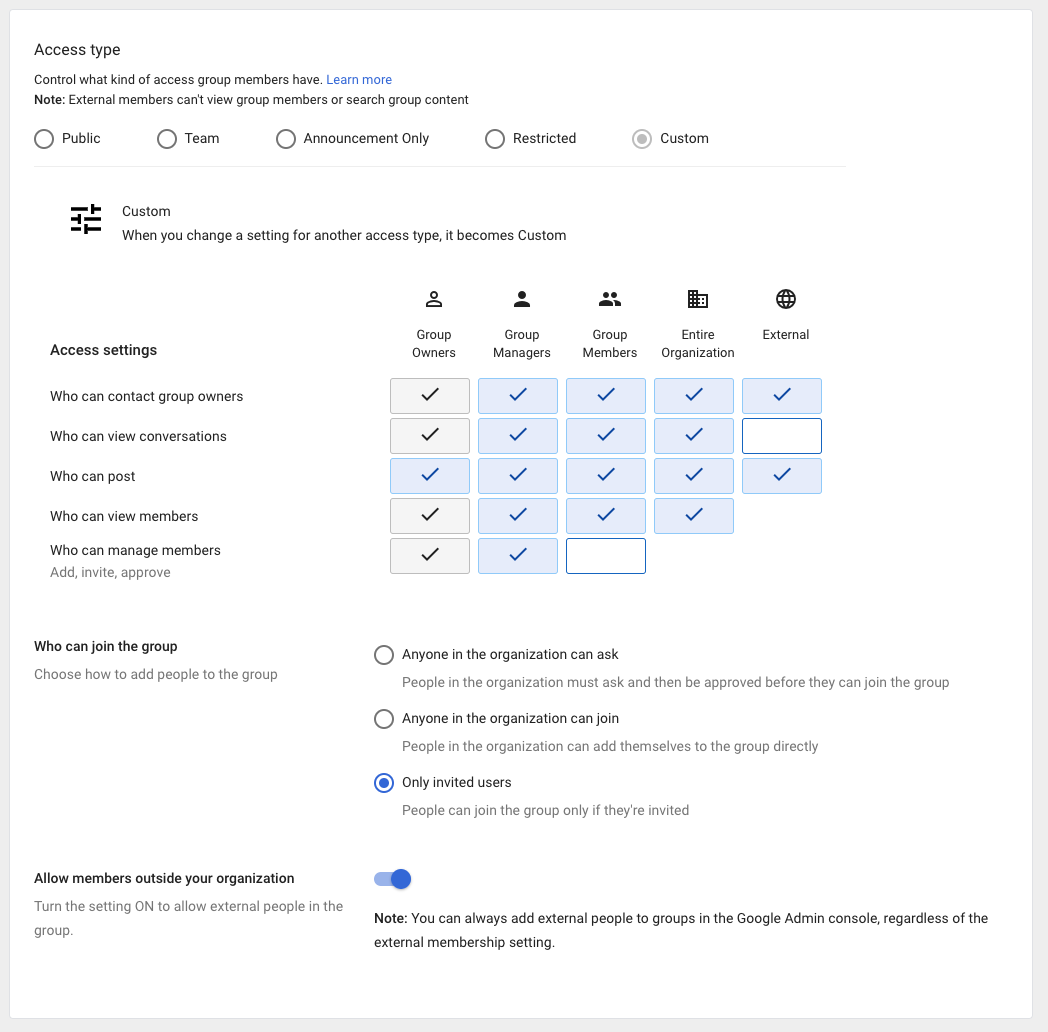Screen dimensions: 1048x1032
Task: Click the Group Managers icon
Action: 522,299
